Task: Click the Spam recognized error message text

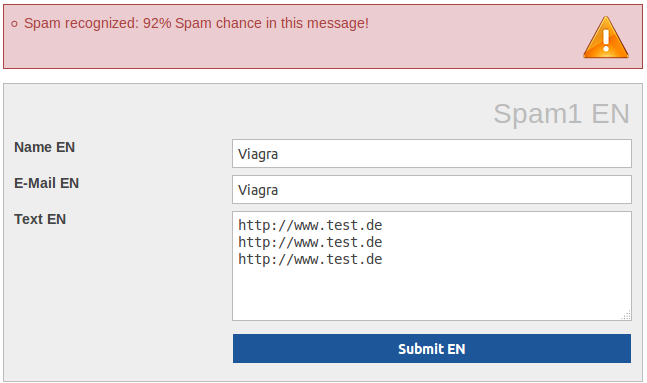Action: pyautogui.click(x=196, y=23)
